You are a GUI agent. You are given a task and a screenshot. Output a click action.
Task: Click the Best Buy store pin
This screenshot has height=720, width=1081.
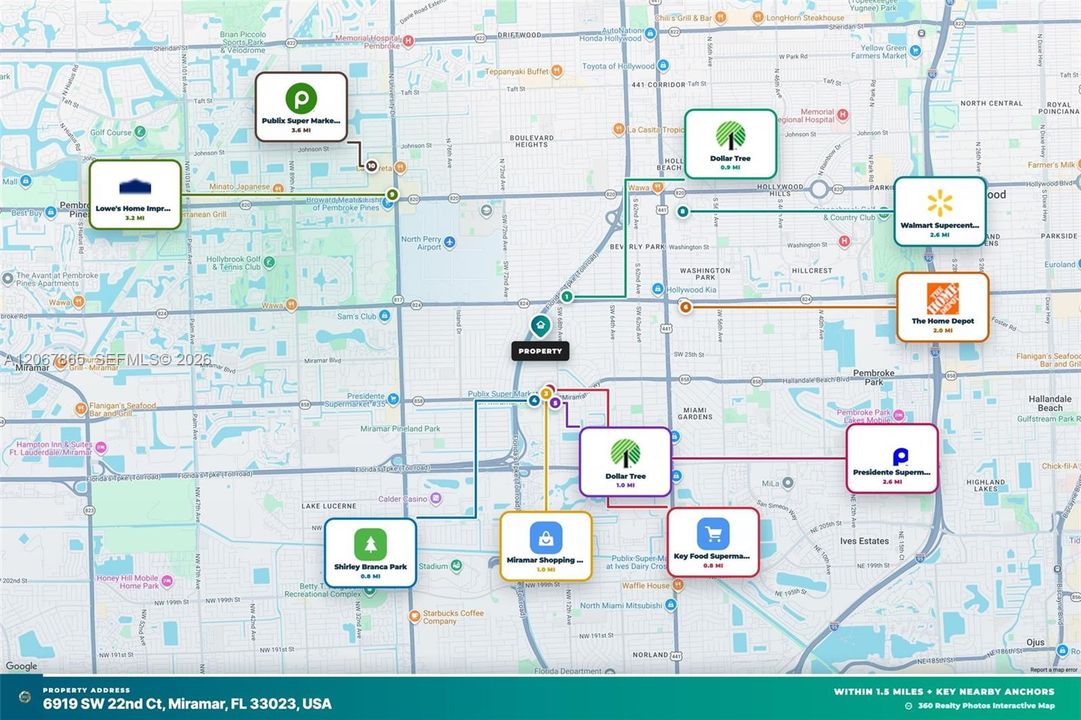coord(50,212)
